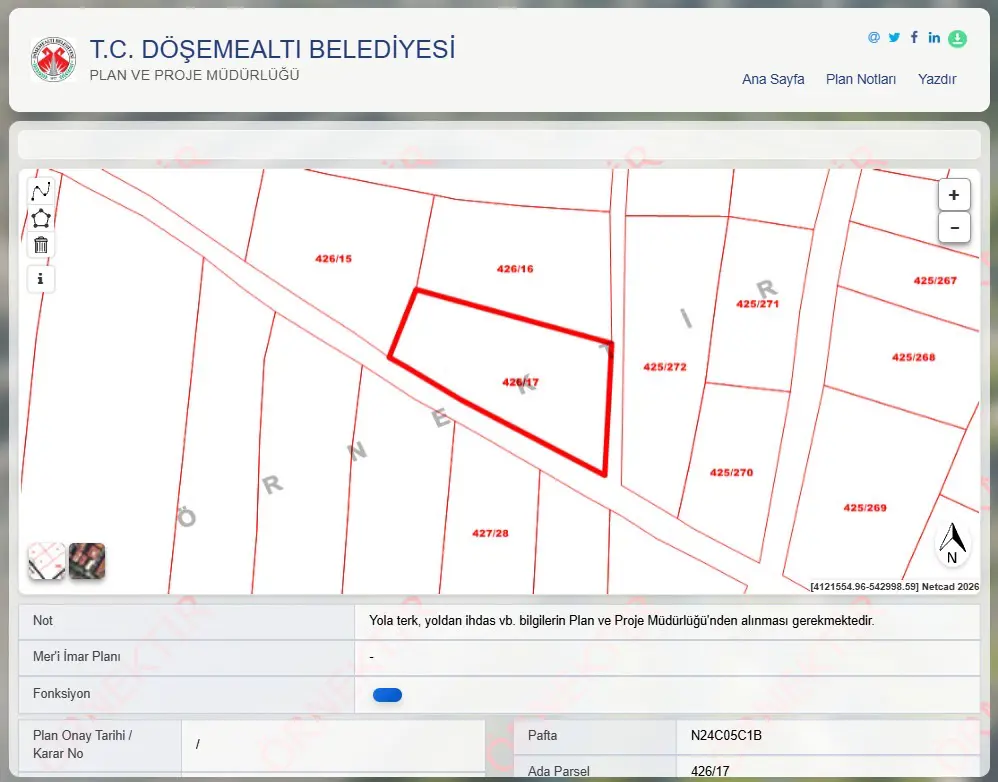Click the 426/17 label inside the highlighted parcel
This screenshot has height=782, width=998.
(520, 382)
